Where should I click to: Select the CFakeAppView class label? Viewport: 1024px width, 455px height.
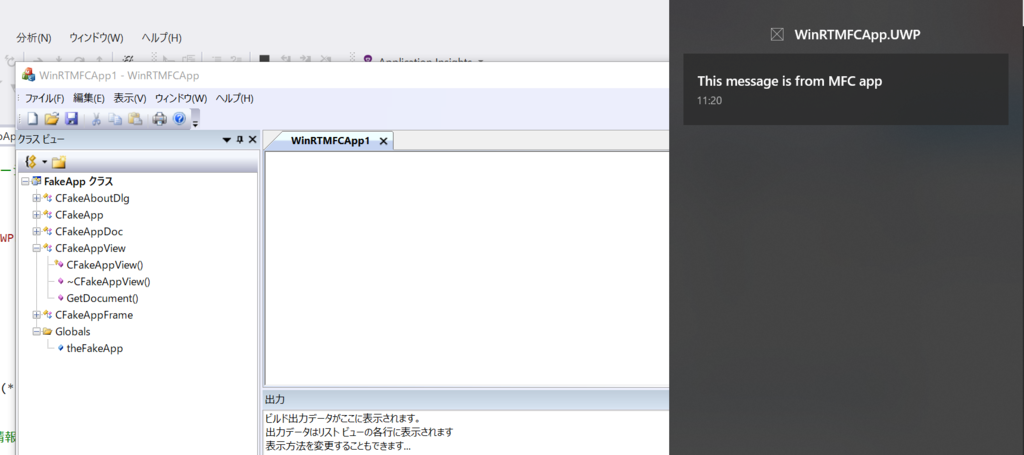[x=90, y=248]
